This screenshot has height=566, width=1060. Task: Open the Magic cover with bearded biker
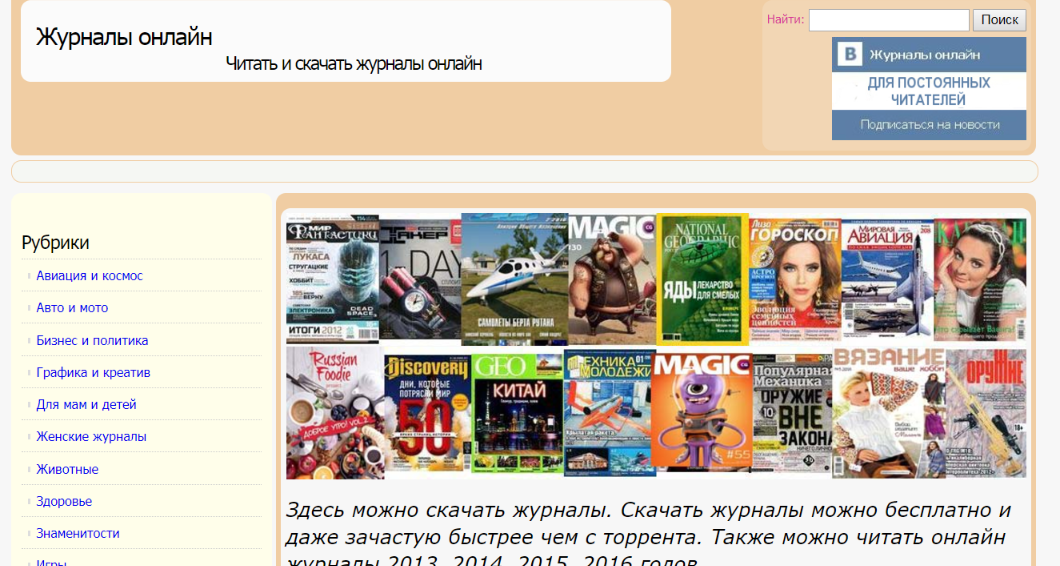click(x=612, y=279)
